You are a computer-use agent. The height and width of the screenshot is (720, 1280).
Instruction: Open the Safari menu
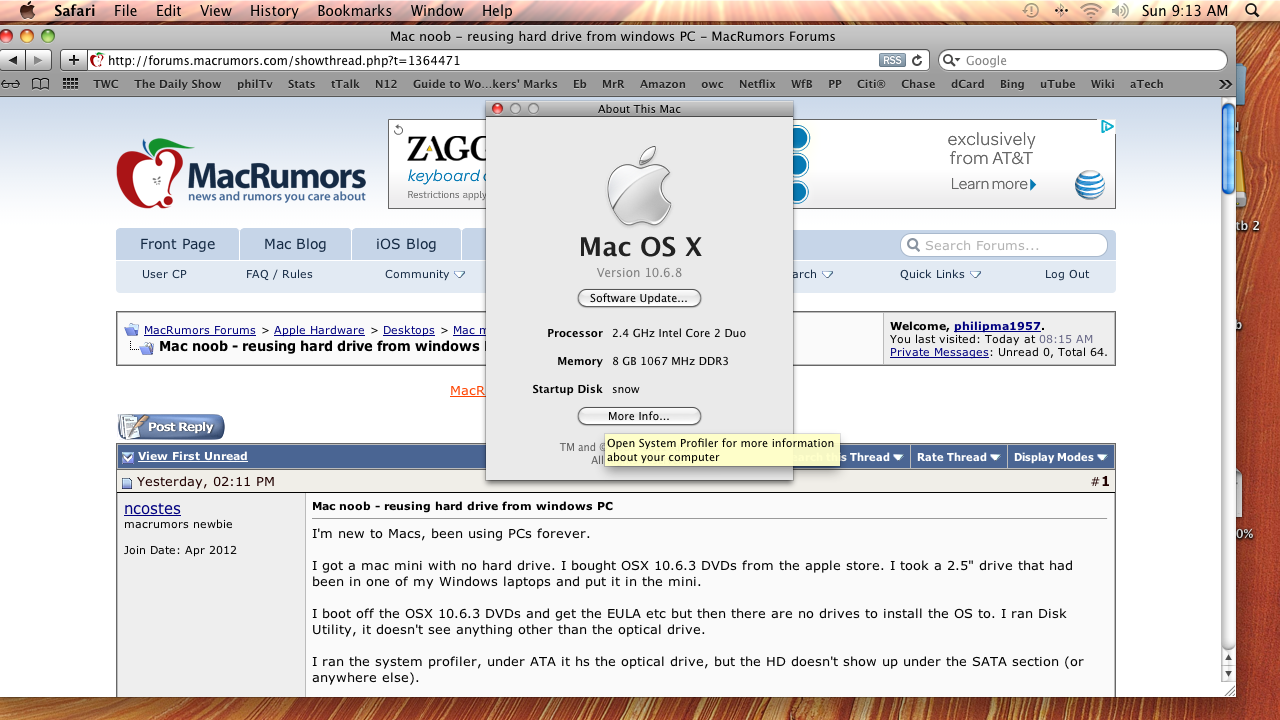(75, 10)
